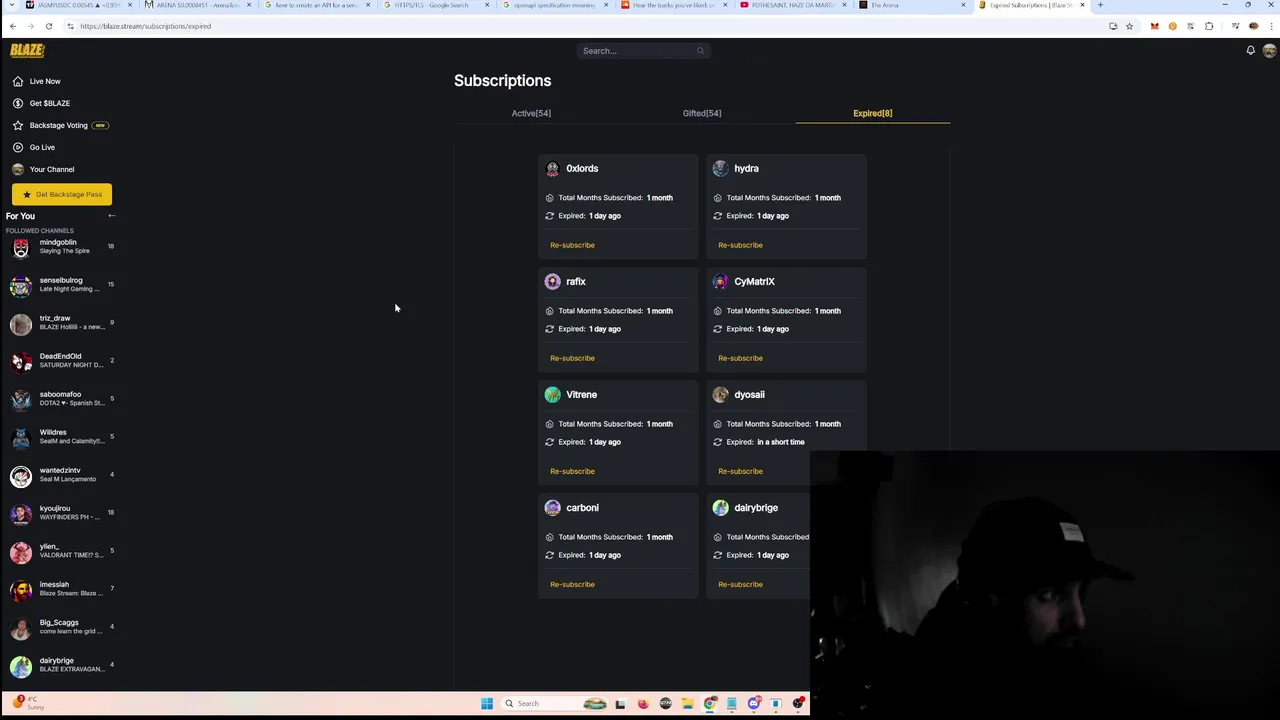Image resolution: width=1280 pixels, height=720 pixels.
Task: Open dyosali channel avatar
Action: [720, 395]
